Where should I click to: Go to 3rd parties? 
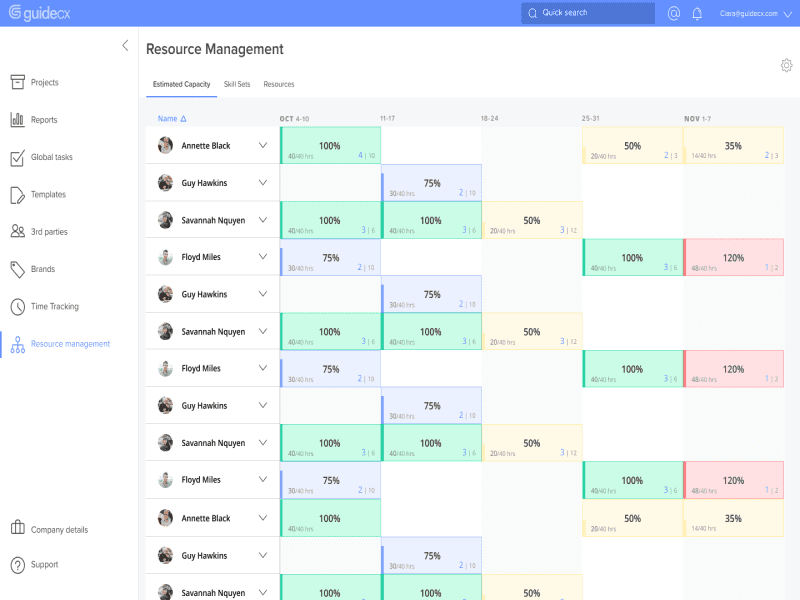pos(49,232)
